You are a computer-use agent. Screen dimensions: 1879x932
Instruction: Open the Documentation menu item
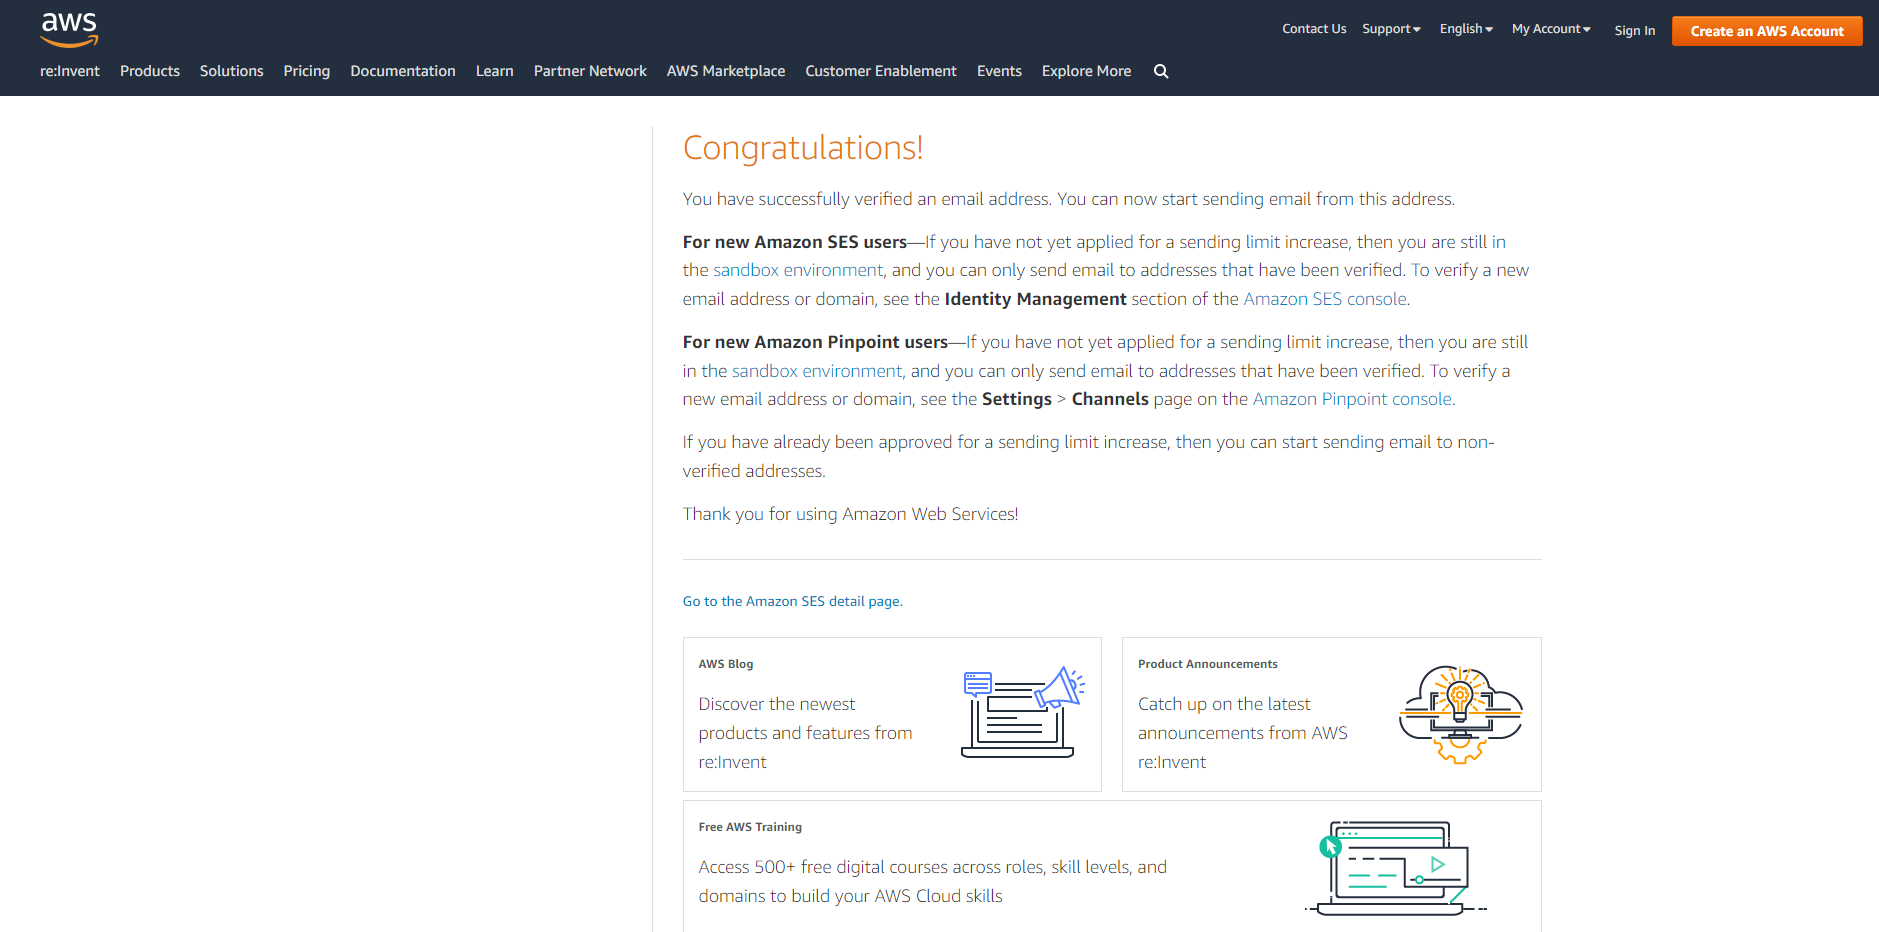pyautogui.click(x=403, y=71)
